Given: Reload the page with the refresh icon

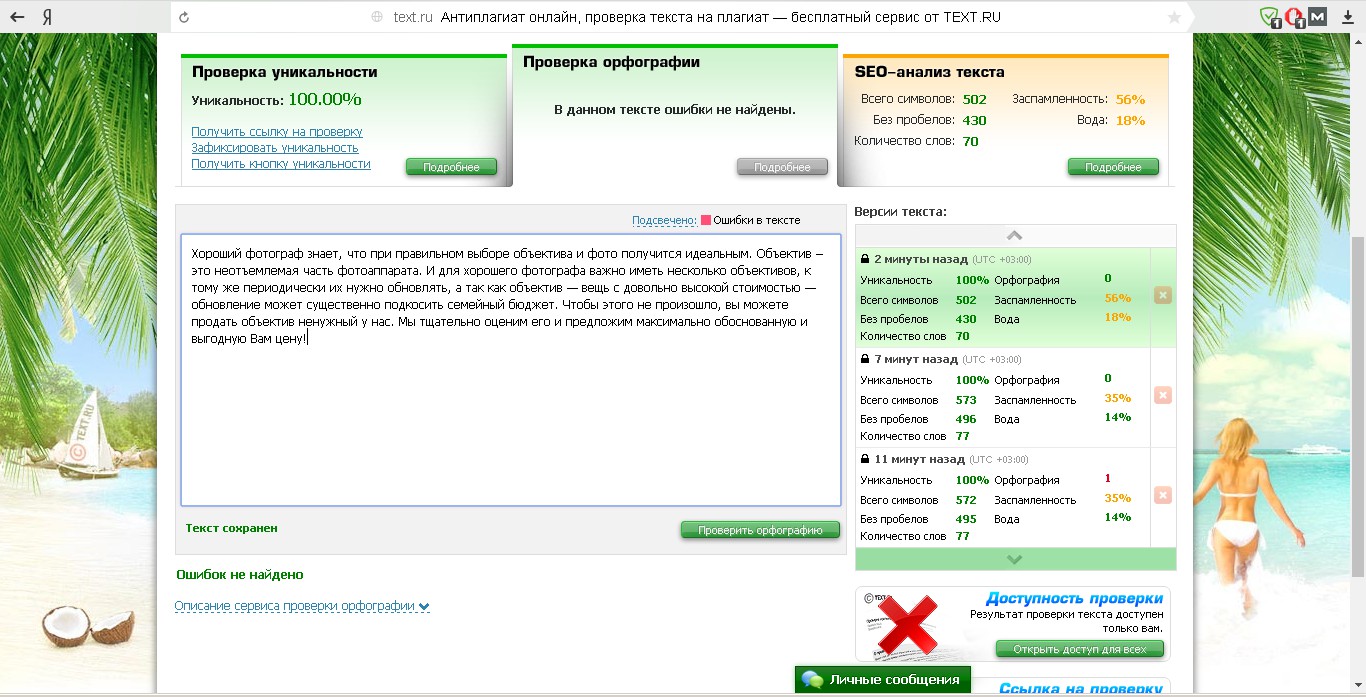Looking at the screenshot, I should (184, 17).
